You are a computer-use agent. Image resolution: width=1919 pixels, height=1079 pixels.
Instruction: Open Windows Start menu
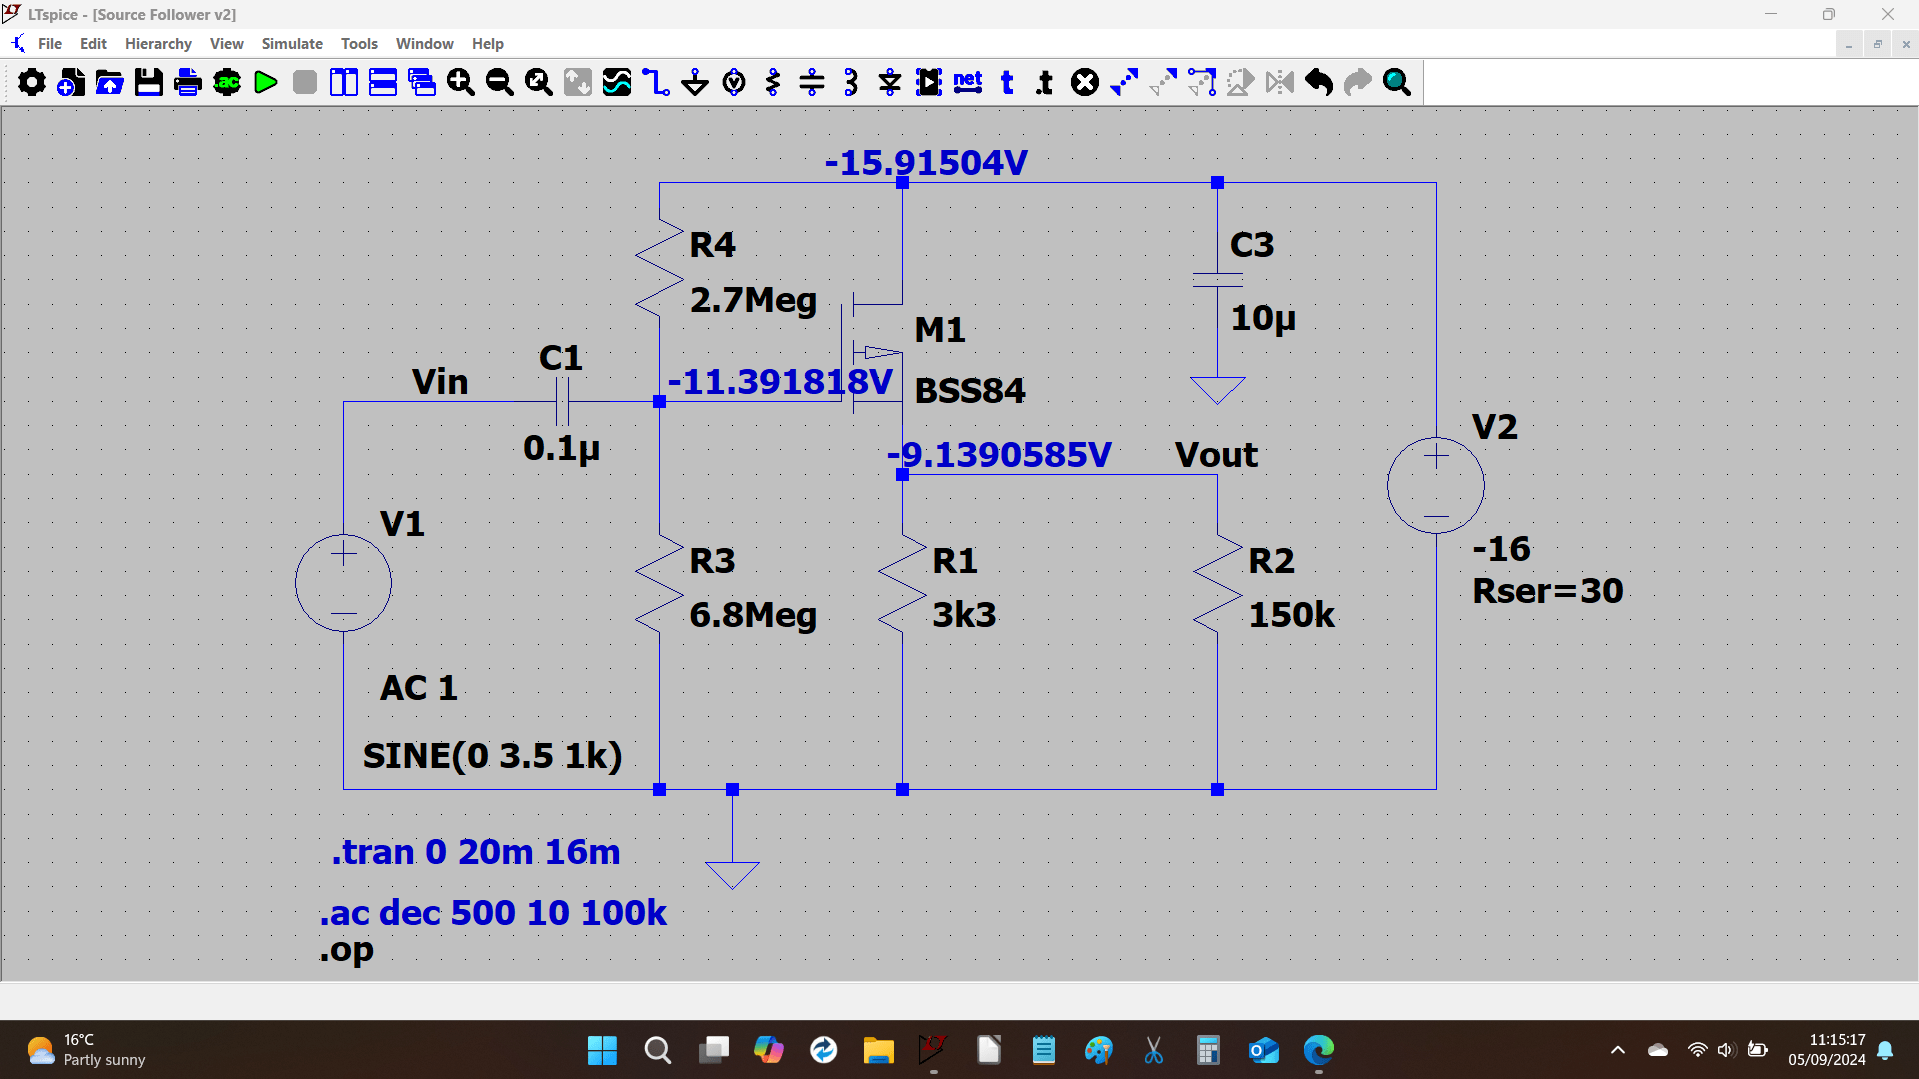[x=602, y=1050]
